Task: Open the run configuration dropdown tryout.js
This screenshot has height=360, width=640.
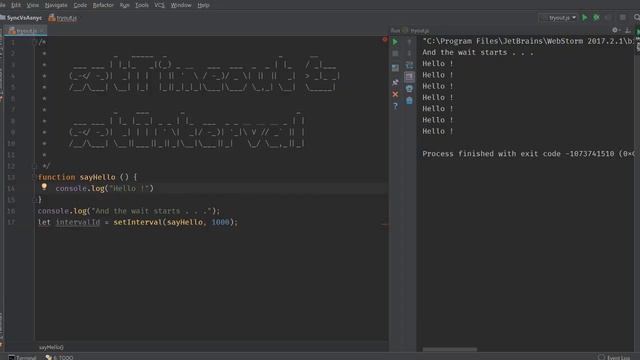Action: (x=558, y=18)
